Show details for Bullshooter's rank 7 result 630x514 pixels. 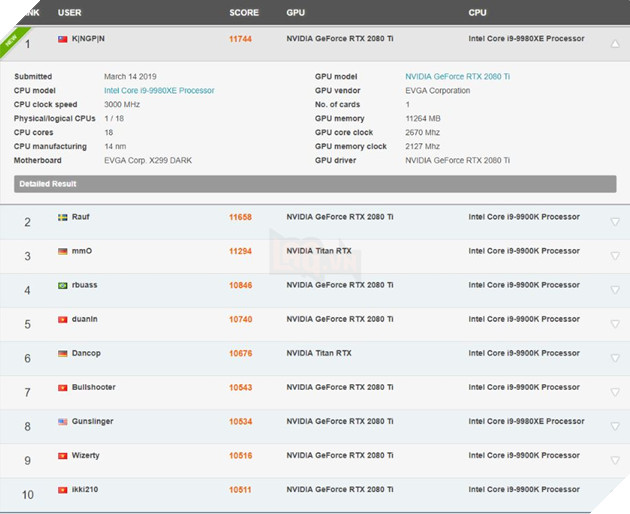614,392
